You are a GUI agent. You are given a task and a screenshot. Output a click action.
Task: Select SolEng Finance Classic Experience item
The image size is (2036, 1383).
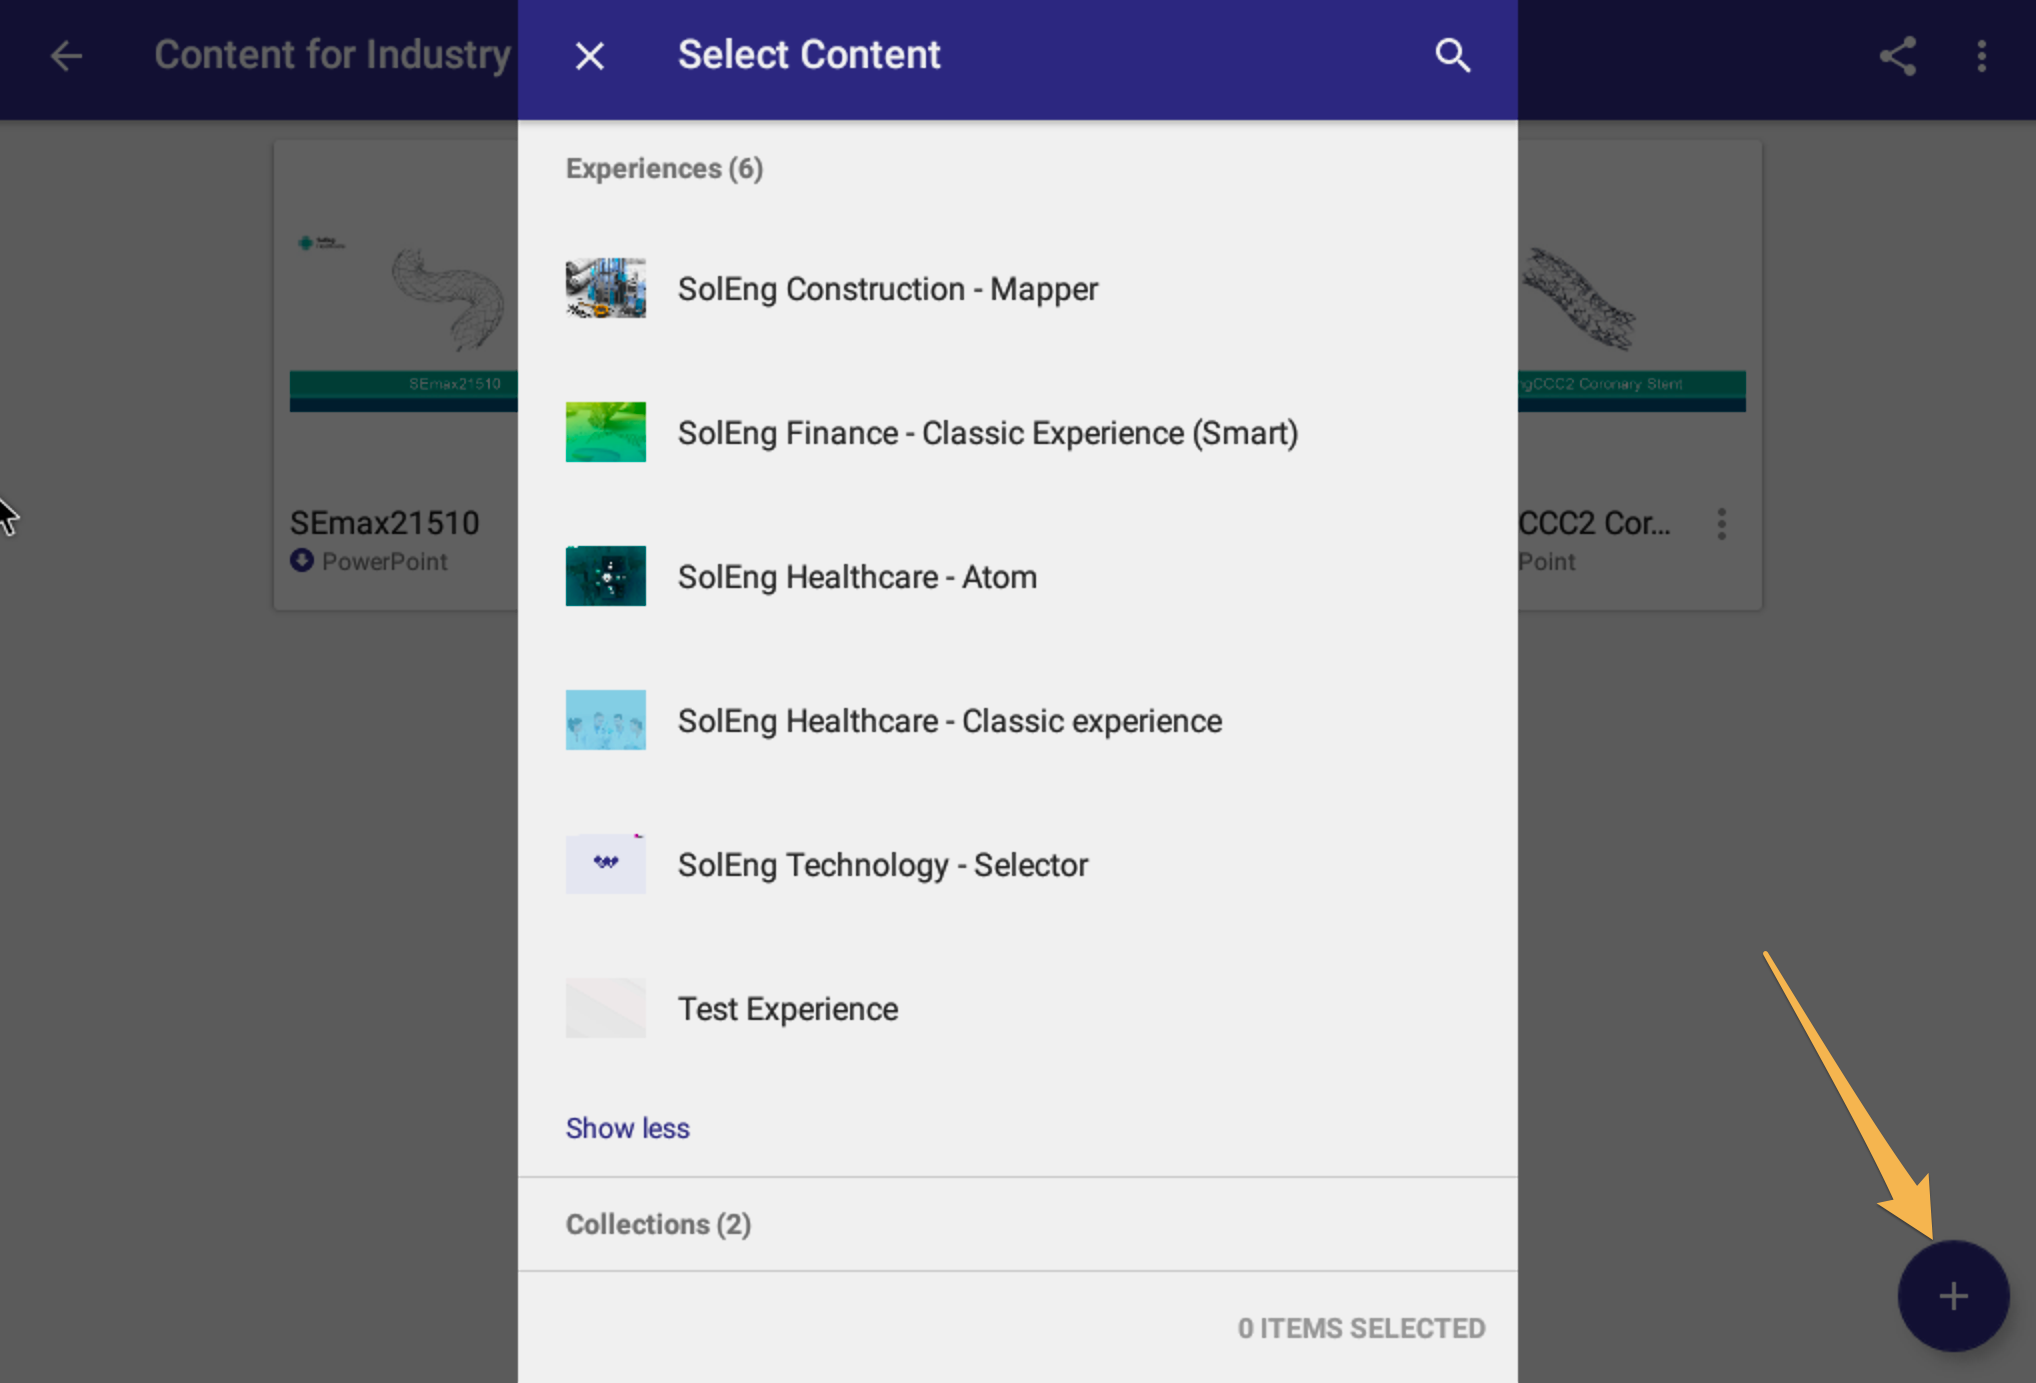(987, 433)
